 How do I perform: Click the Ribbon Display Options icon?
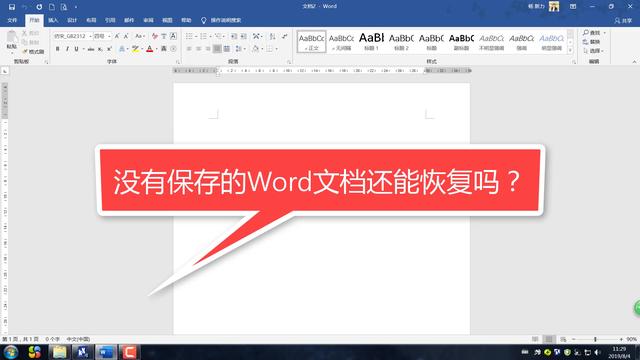tap(573, 7)
